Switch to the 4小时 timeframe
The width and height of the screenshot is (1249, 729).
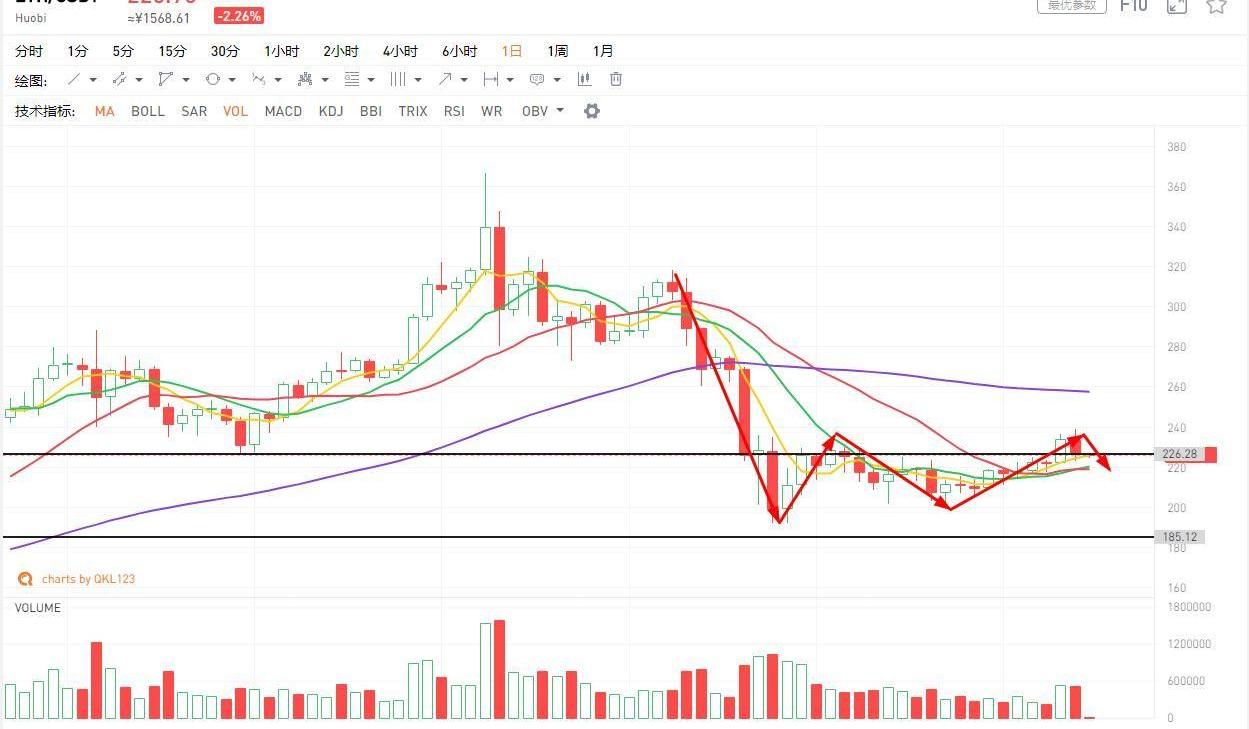(400, 51)
